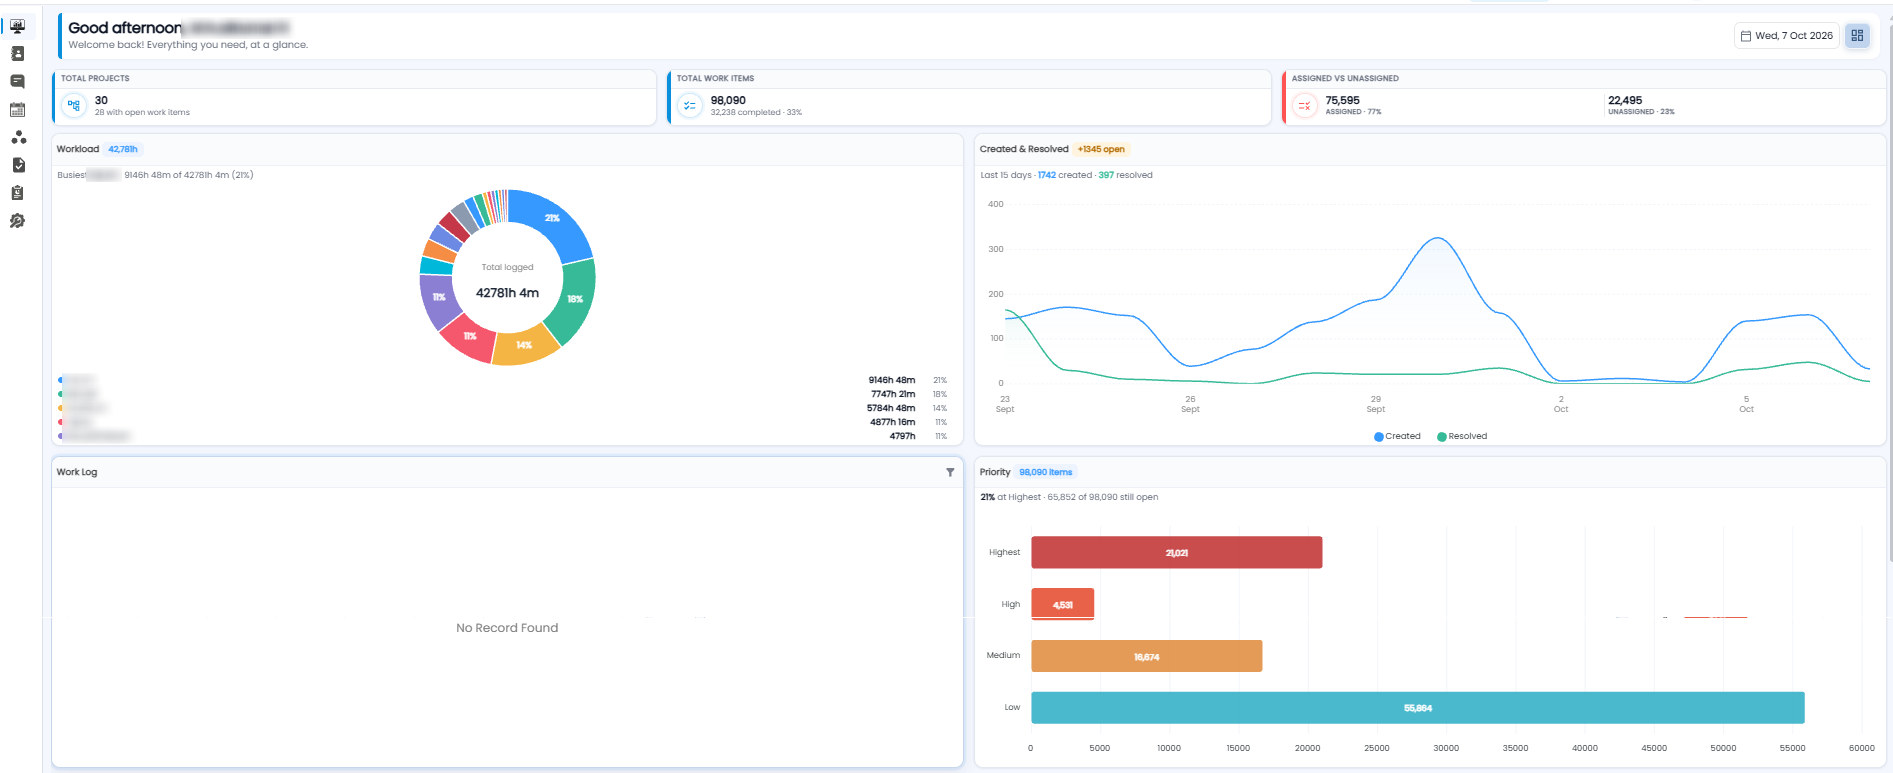This screenshot has width=1893, height=773.
Task: Click the 75,595 assigned value
Action: [1342, 100]
